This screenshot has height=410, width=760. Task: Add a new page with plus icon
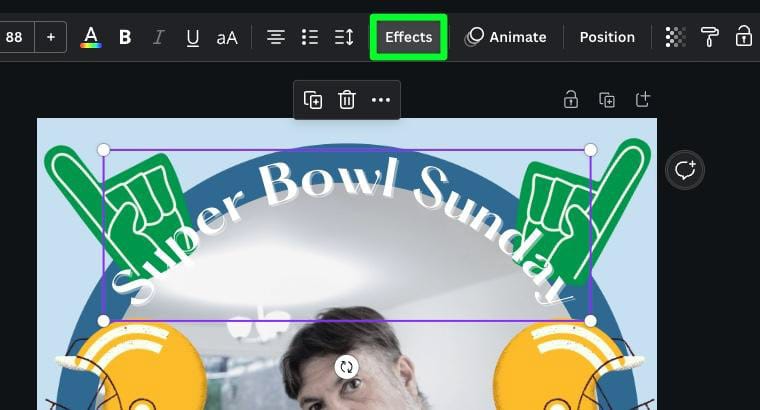point(643,99)
